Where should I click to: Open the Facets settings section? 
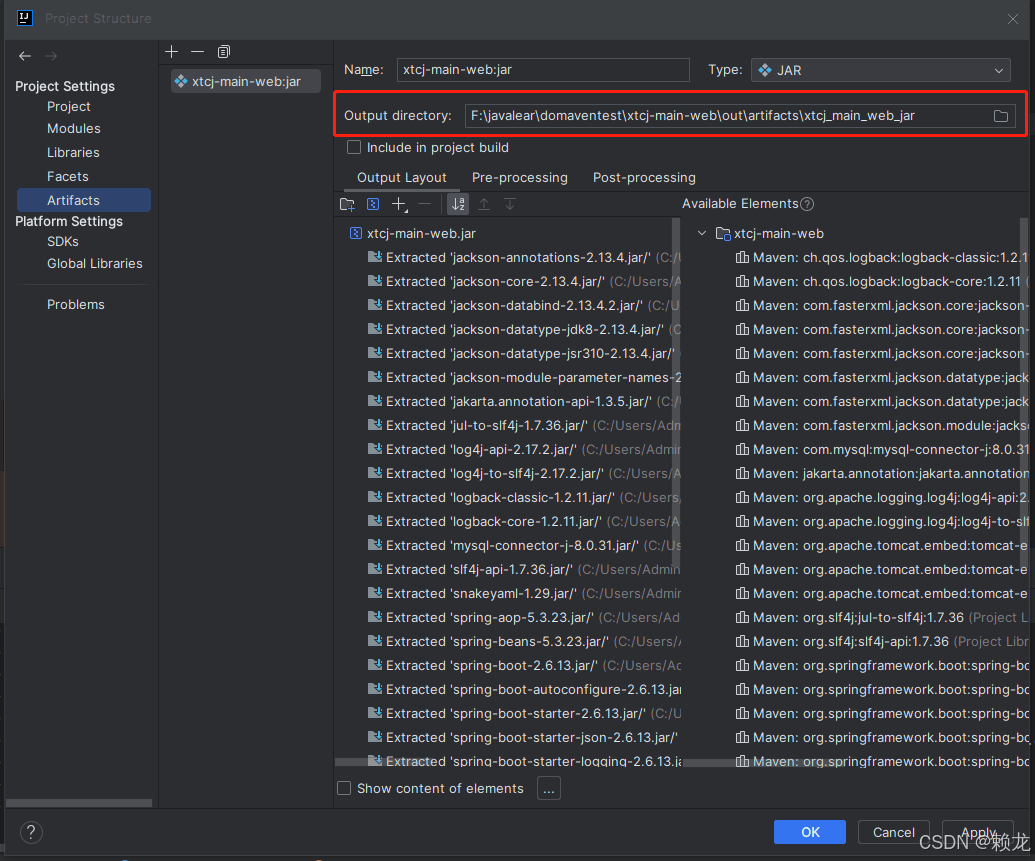coord(67,176)
